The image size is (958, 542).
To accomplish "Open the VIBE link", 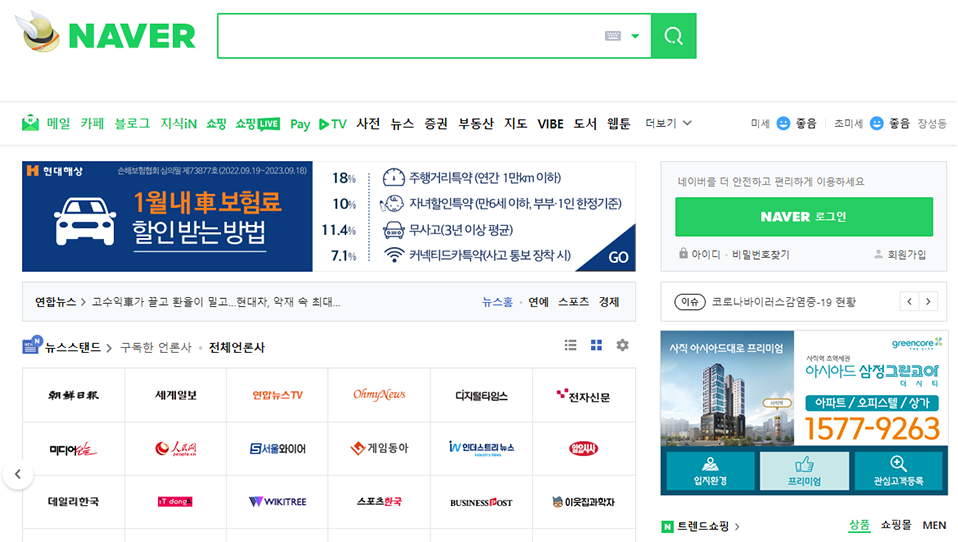I will [x=550, y=124].
